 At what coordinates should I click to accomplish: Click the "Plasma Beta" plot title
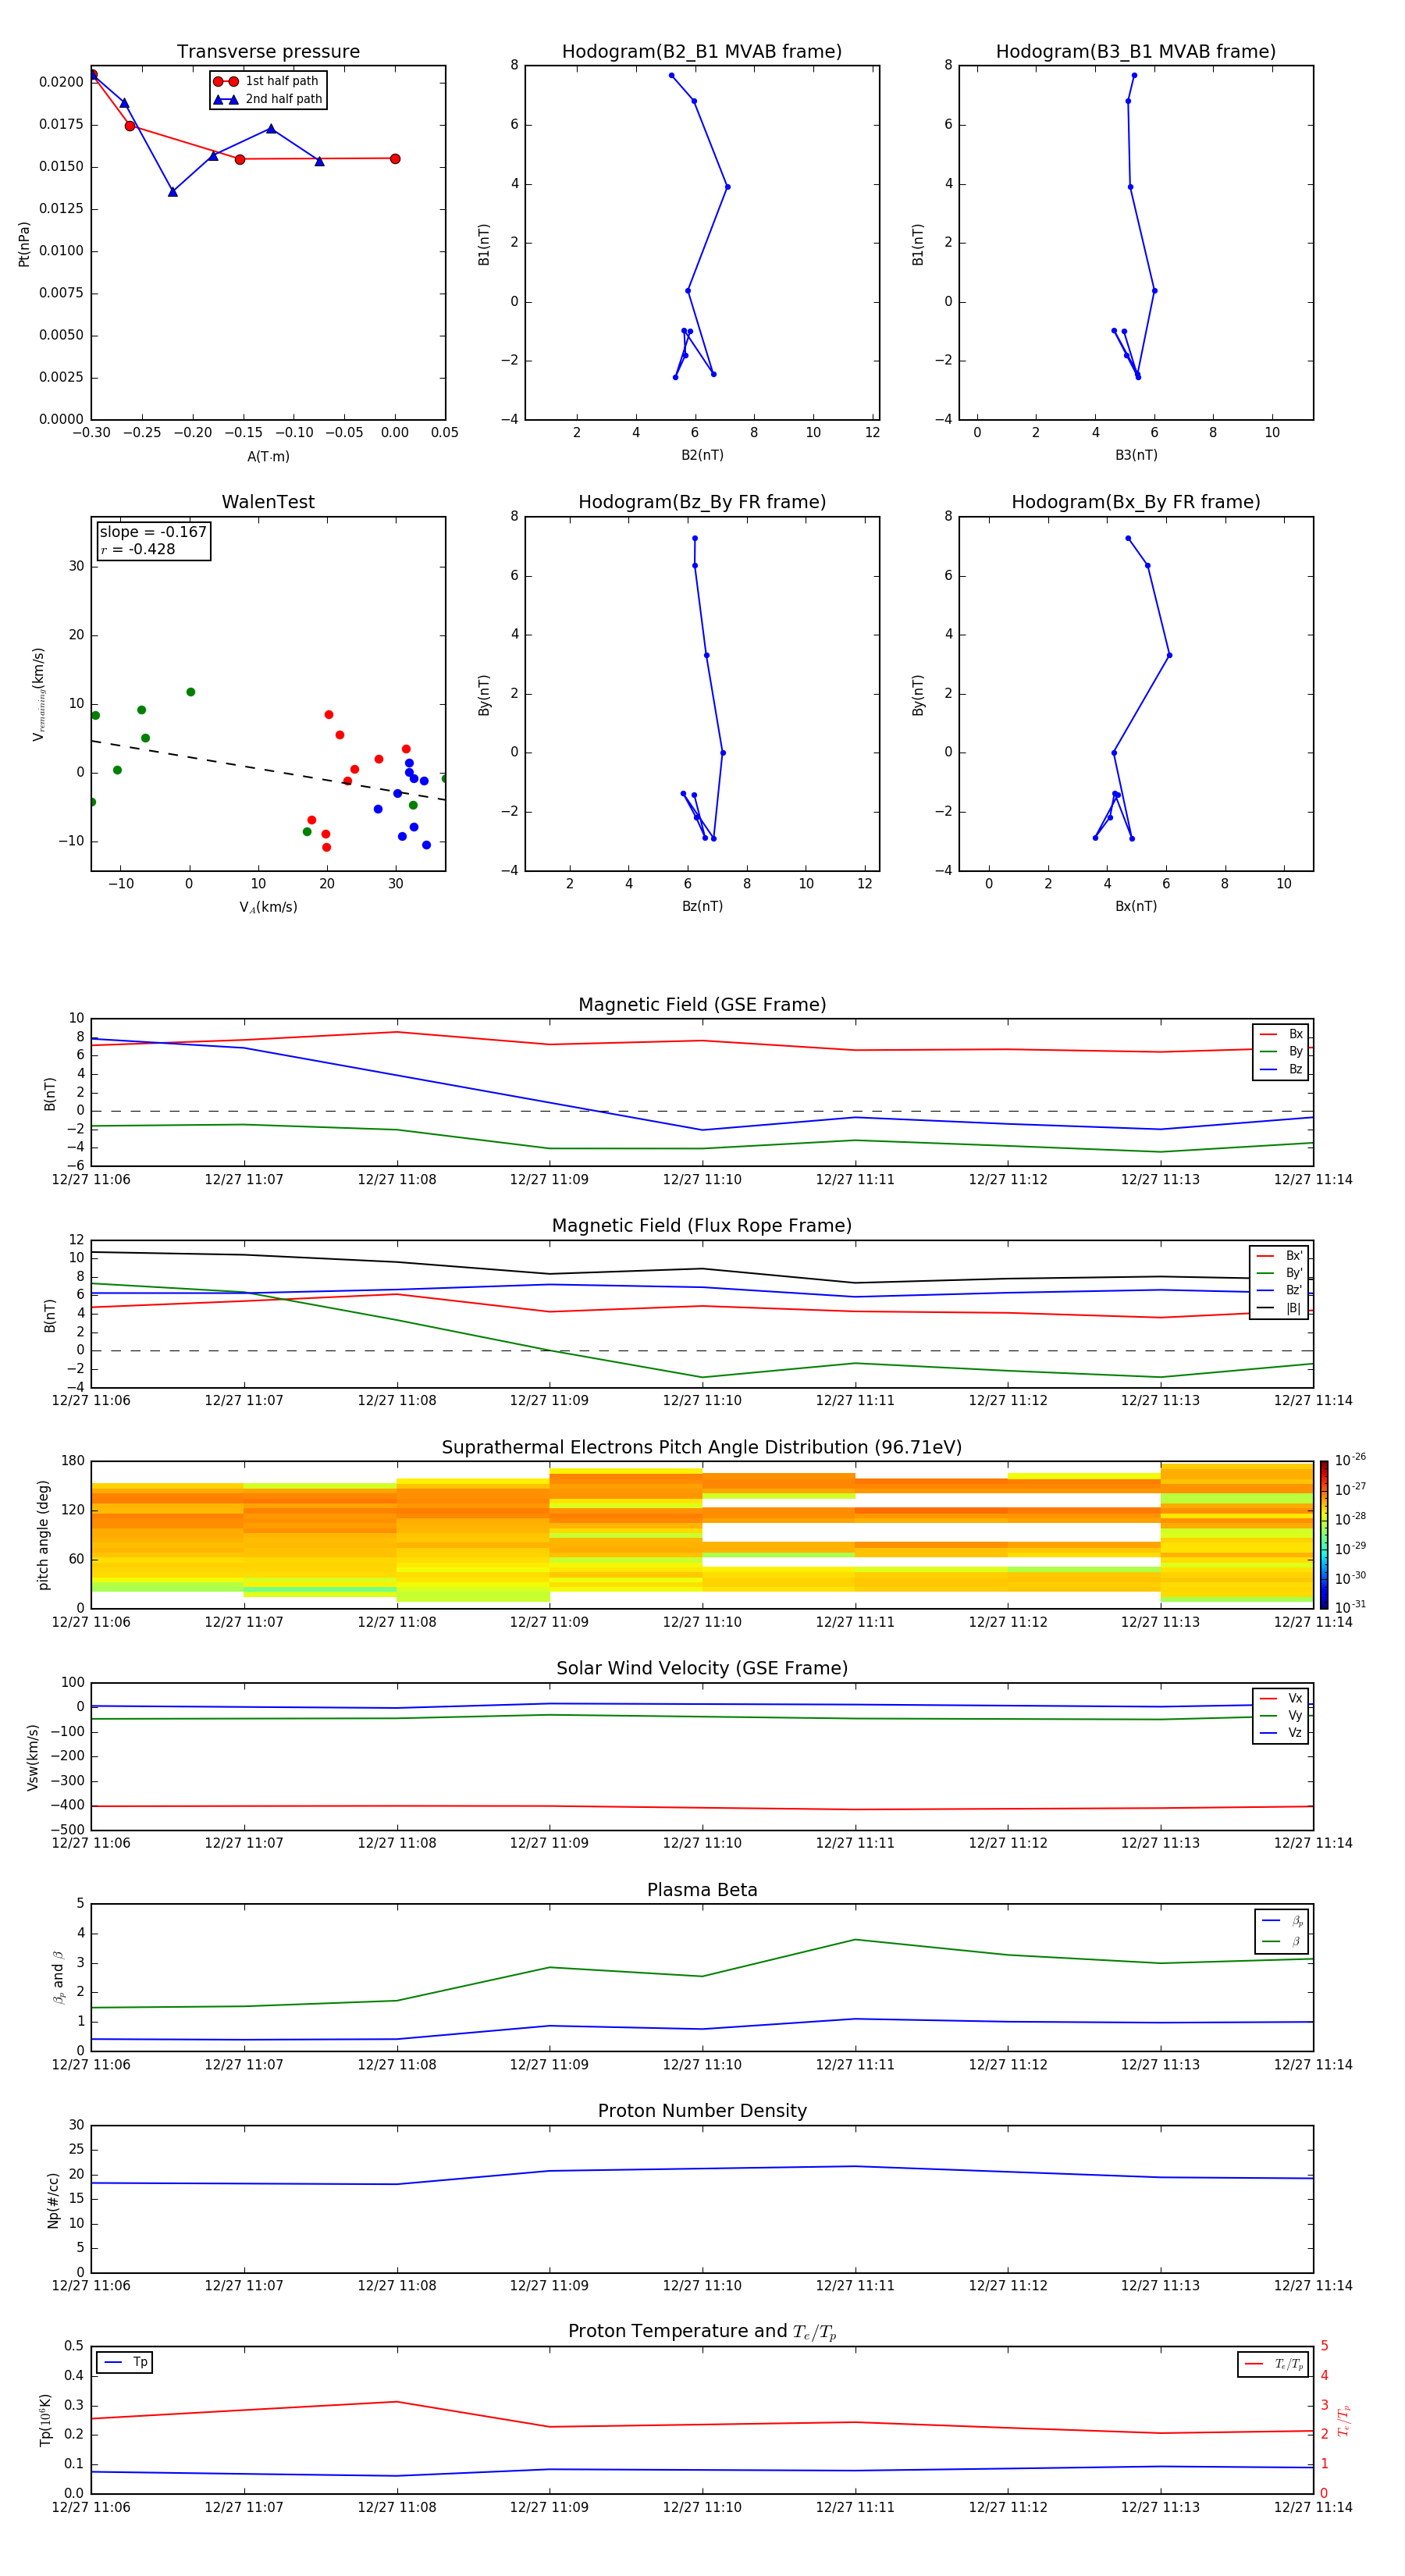(x=702, y=1891)
